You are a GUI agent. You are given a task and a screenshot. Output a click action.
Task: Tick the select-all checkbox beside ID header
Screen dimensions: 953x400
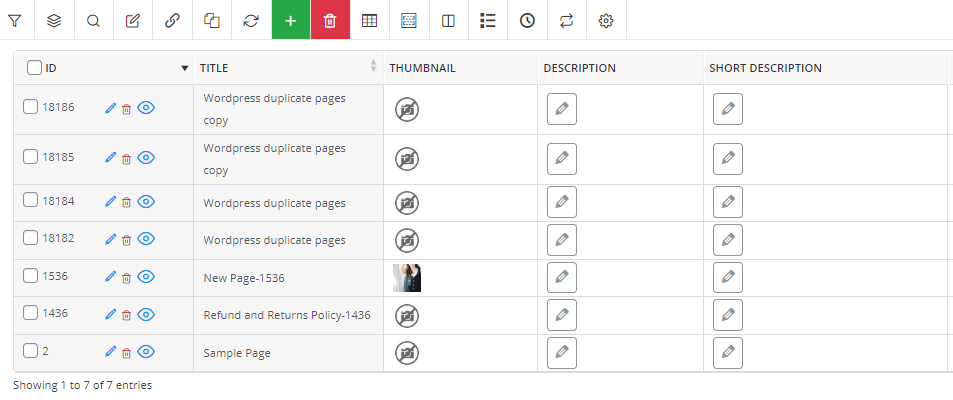pyautogui.click(x=34, y=67)
